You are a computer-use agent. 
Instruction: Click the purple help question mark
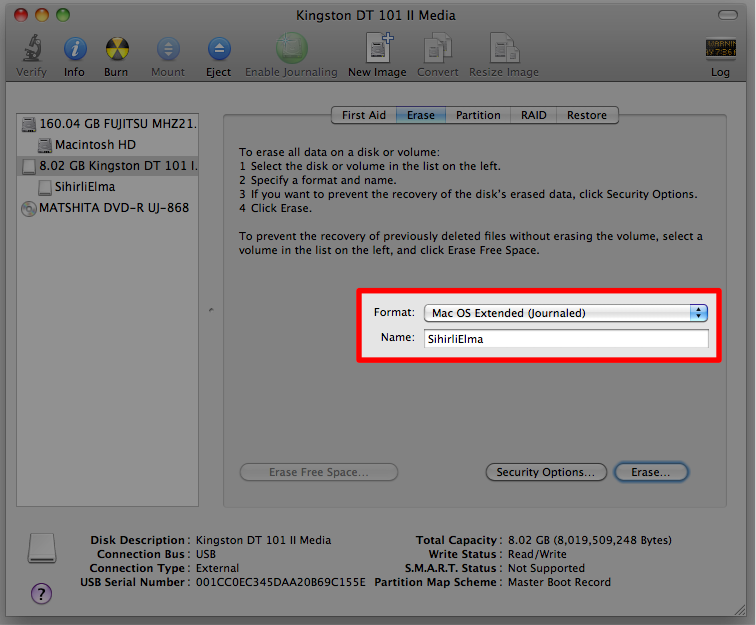42,593
